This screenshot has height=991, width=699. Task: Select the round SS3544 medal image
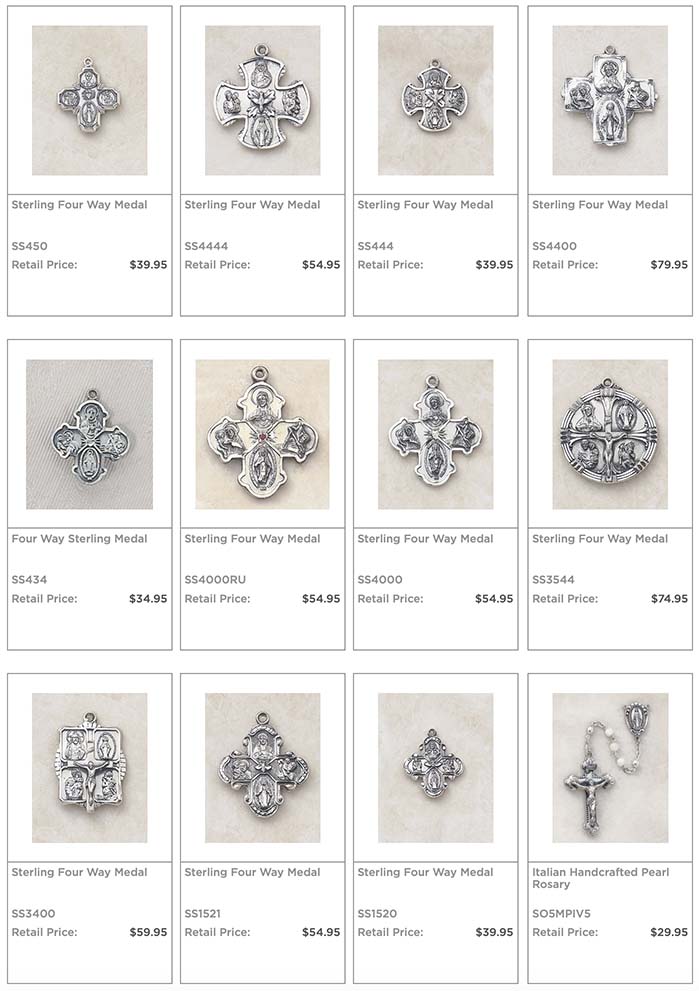[x=610, y=434]
